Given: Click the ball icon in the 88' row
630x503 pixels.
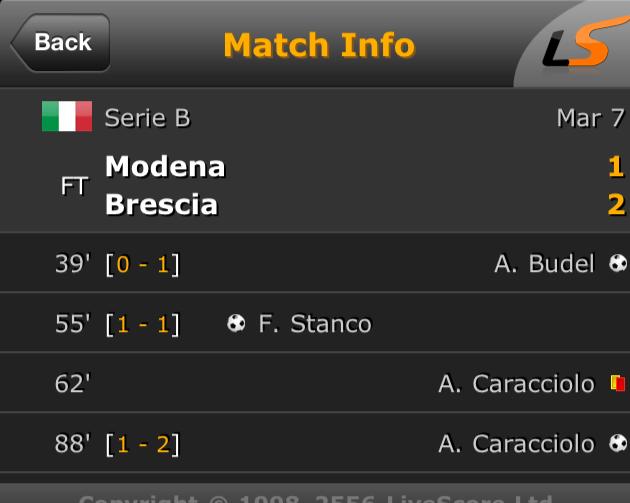Looking at the screenshot, I should [617, 443].
